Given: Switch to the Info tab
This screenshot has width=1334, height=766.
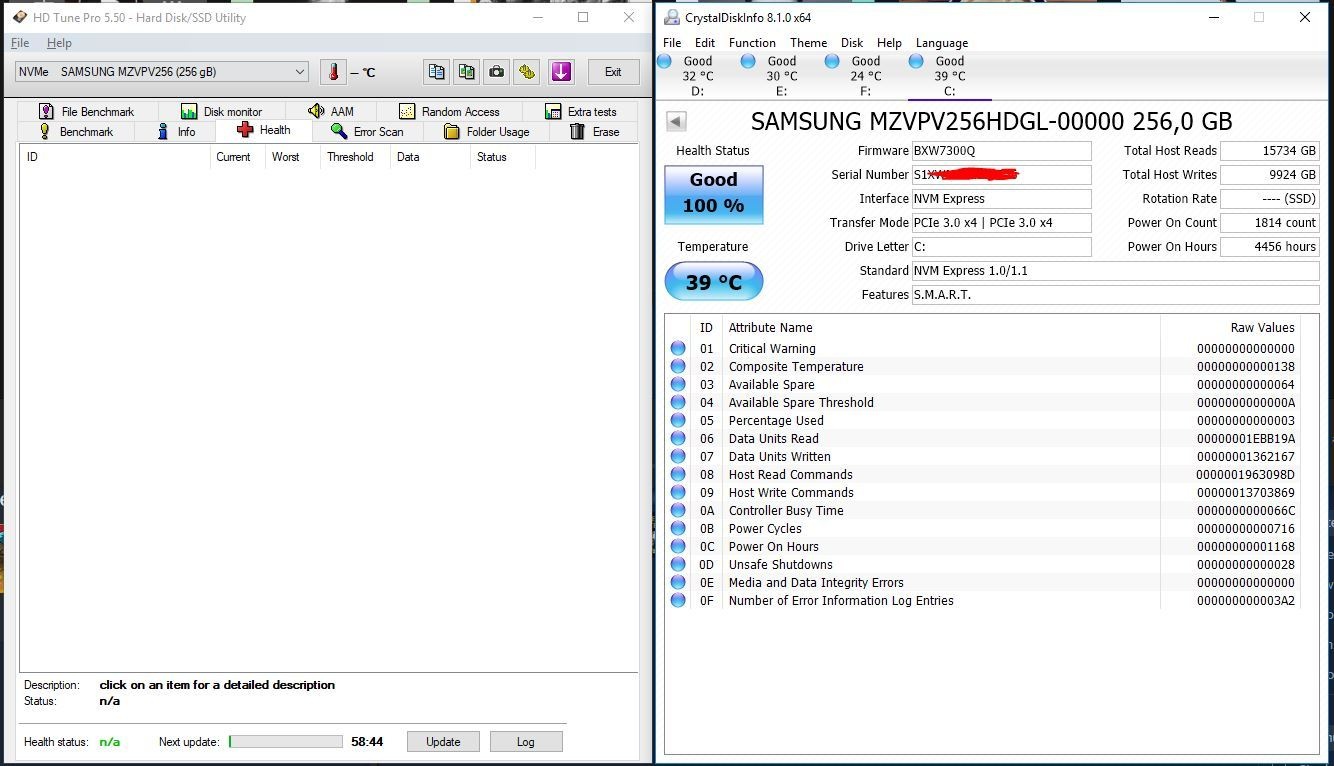Looking at the screenshot, I should pos(176,132).
